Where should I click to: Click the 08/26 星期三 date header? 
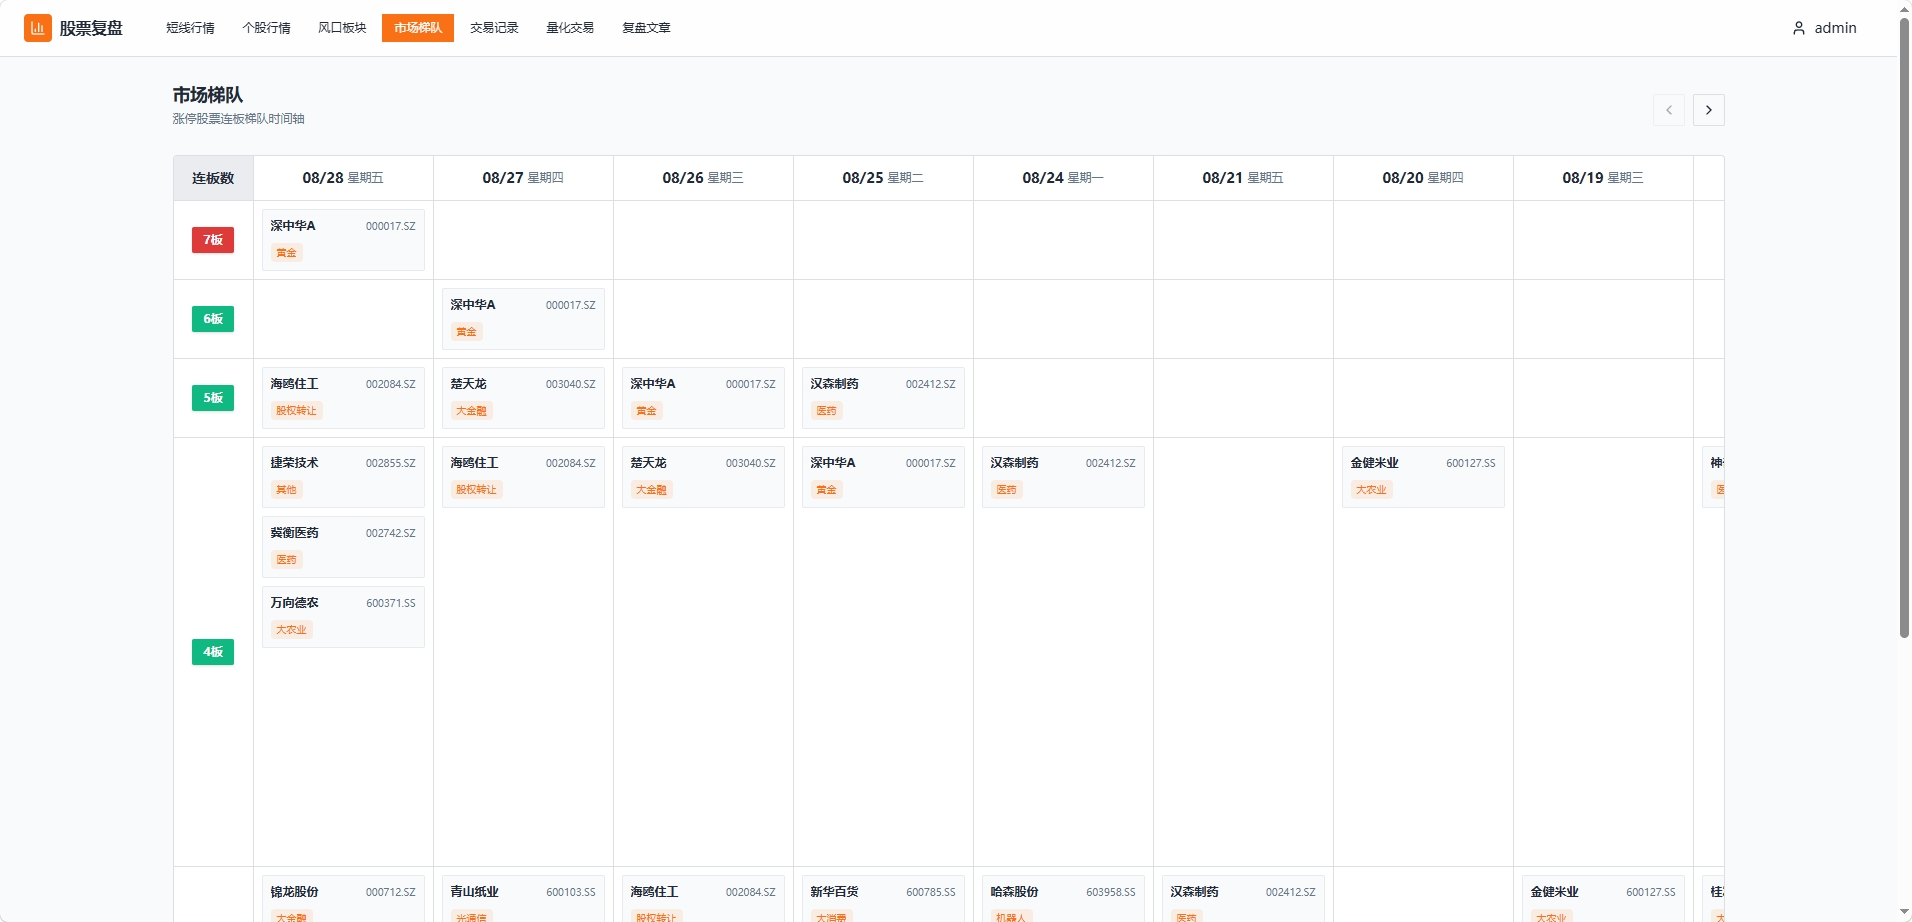[703, 178]
